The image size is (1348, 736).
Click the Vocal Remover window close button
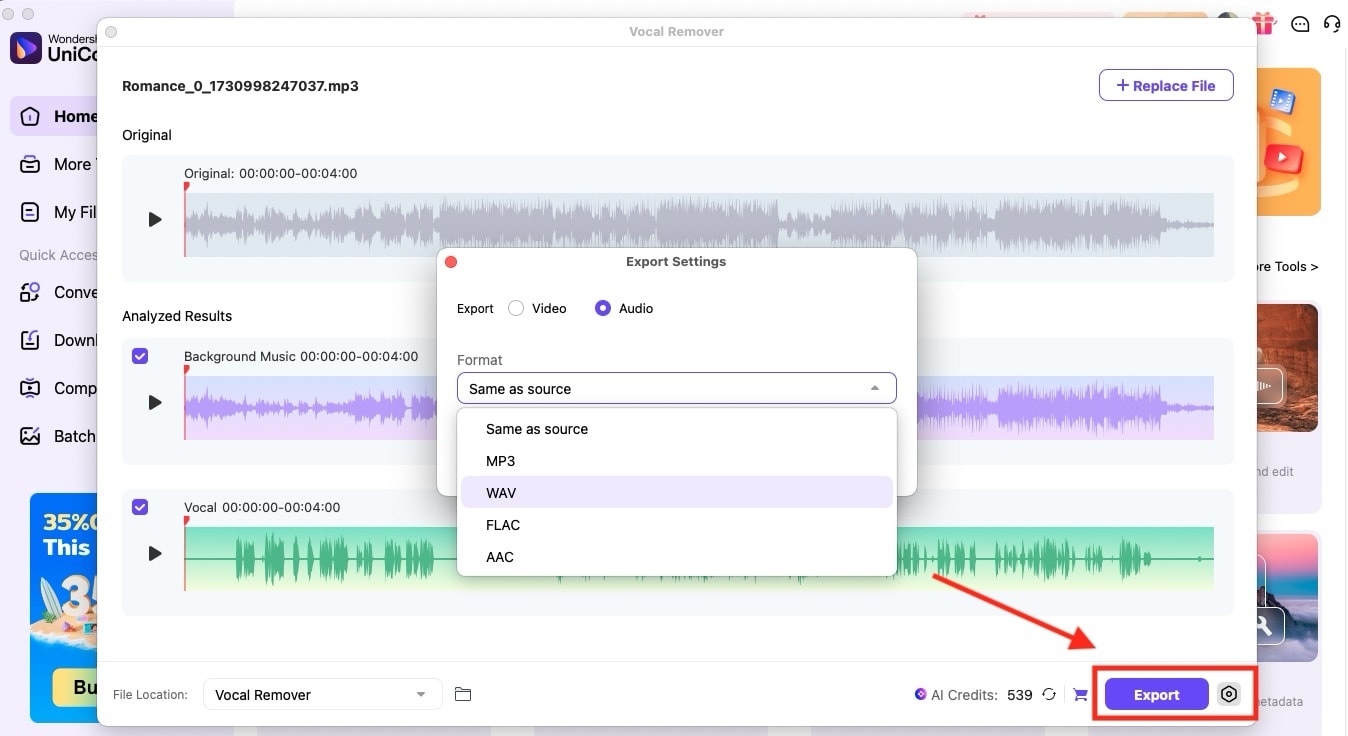pos(111,32)
